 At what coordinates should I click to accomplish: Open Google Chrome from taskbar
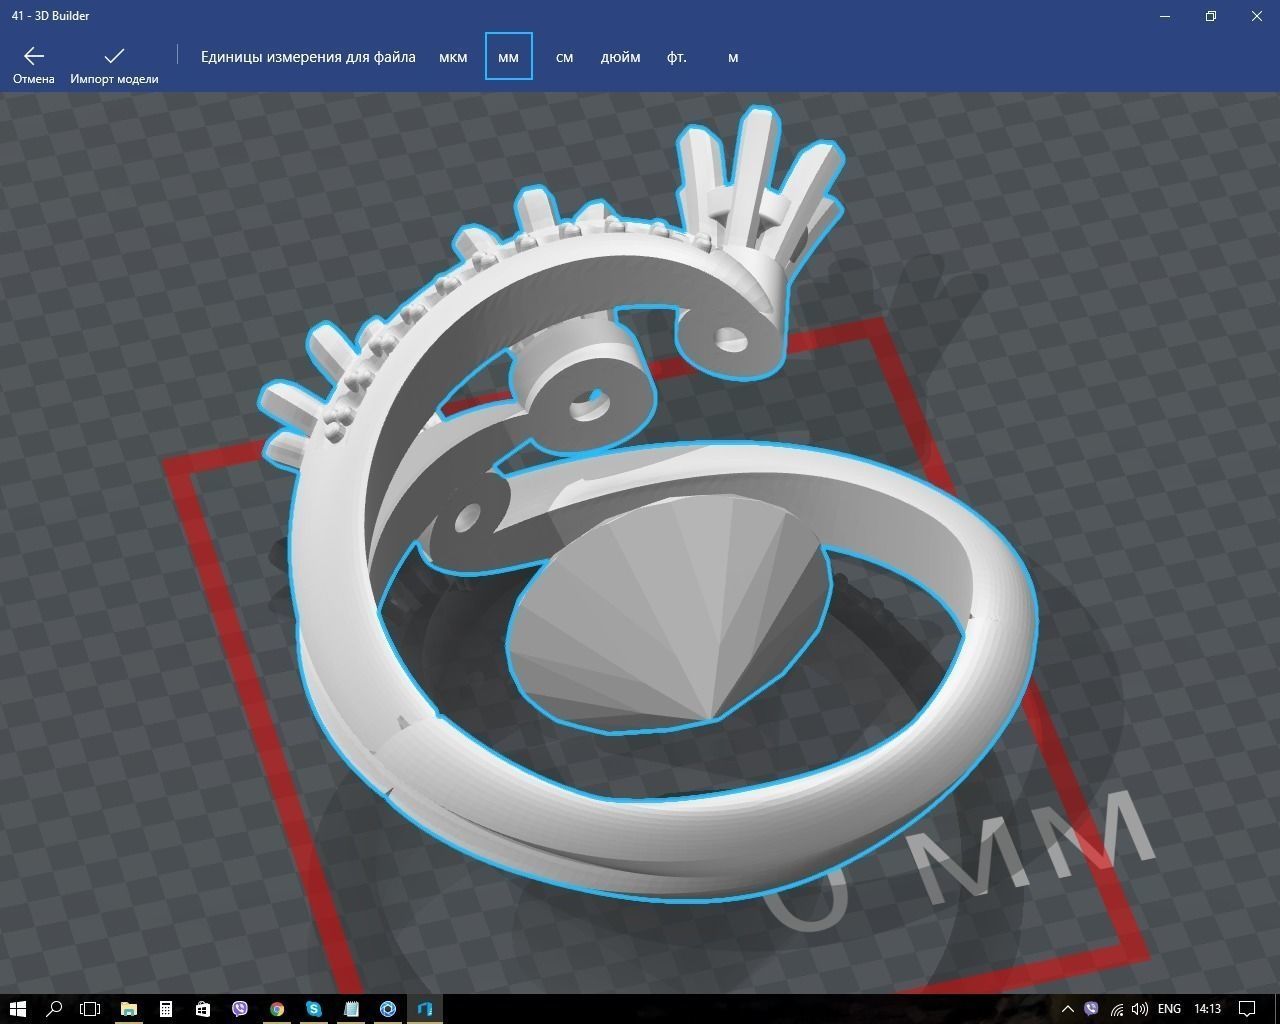(x=277, y=1009)
